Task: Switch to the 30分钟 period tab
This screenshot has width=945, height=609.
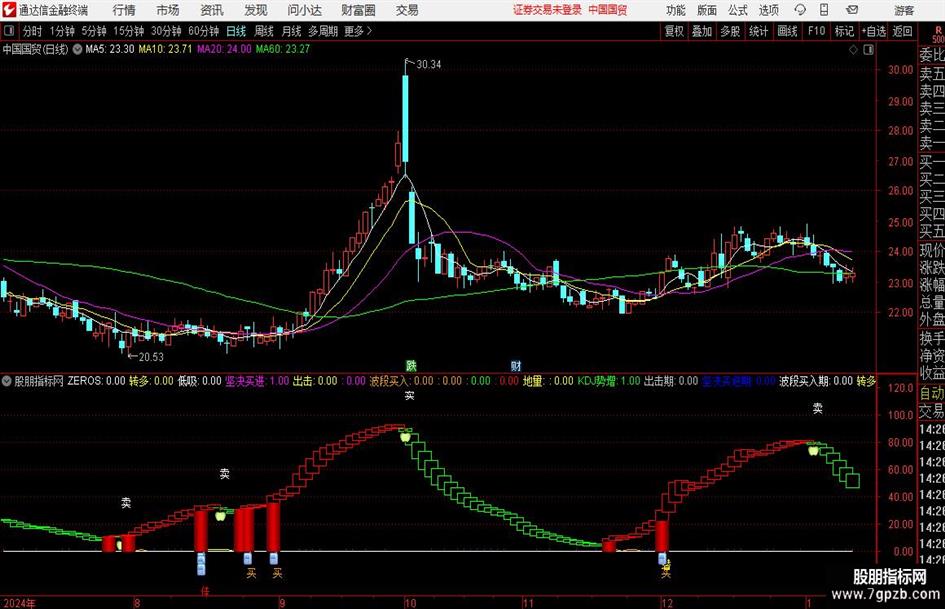Action: [166, 31]
